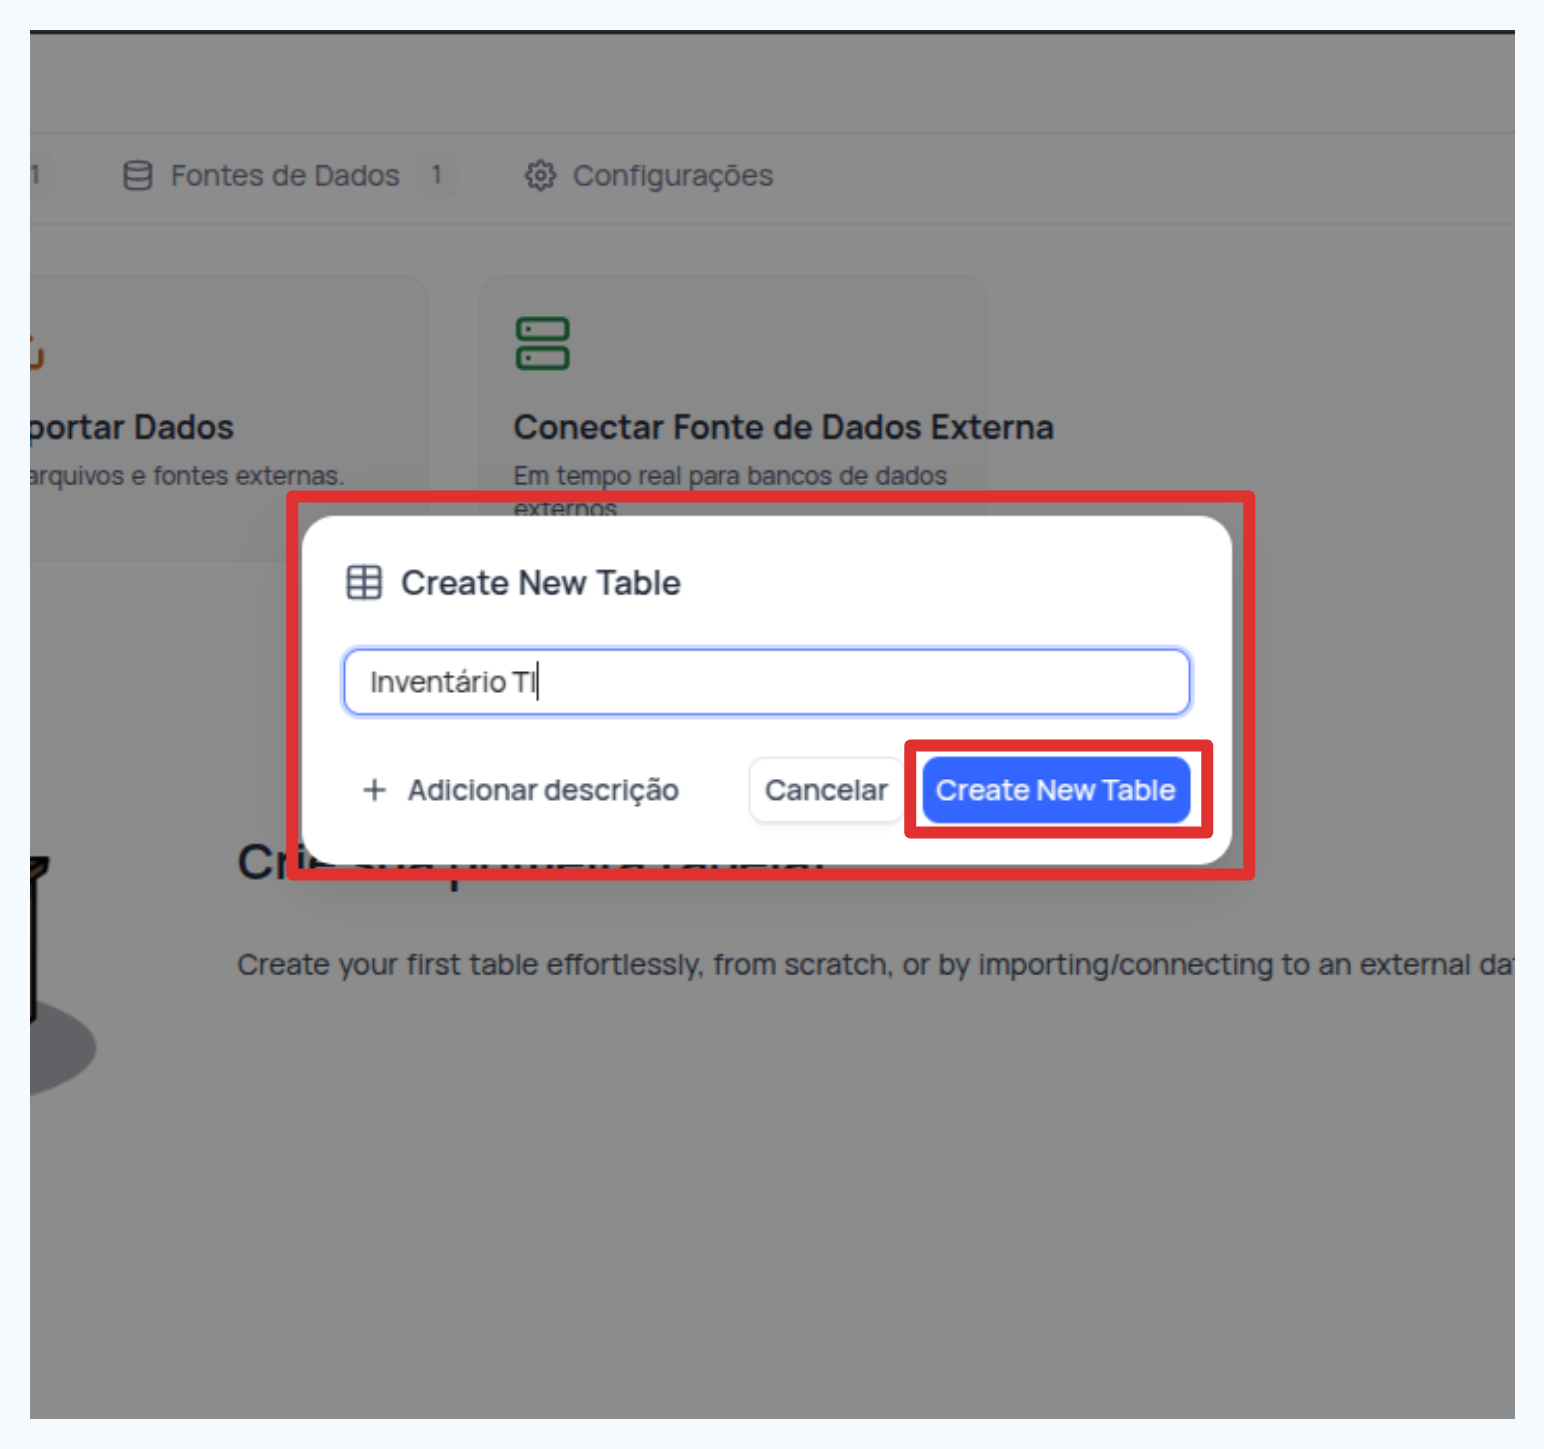
Task: Click Adicionar descrição to add a description
Action: tap(543, 790)
